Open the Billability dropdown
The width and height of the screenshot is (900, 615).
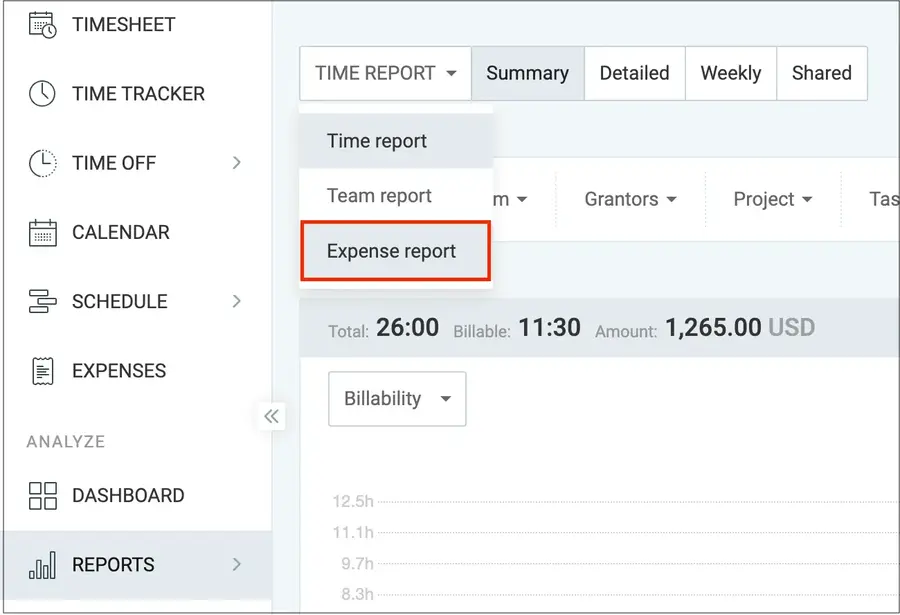pos(396,398)
